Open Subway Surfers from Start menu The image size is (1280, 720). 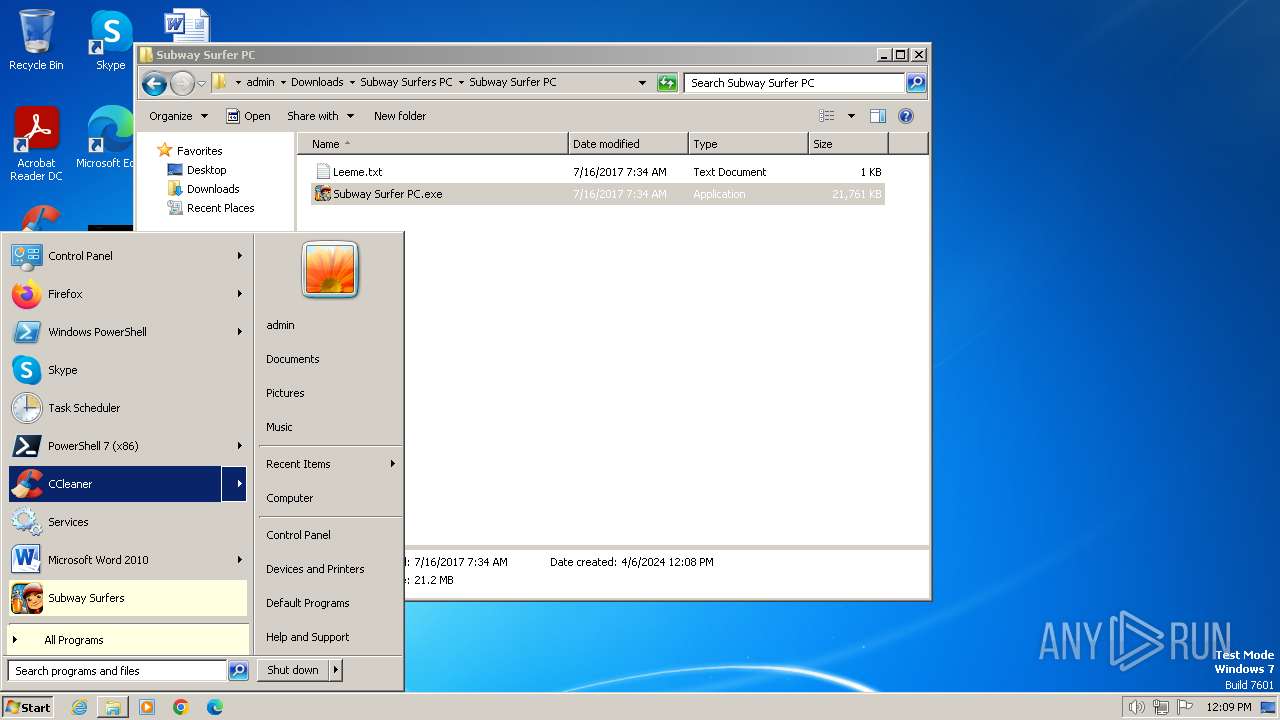click(86, 598)
